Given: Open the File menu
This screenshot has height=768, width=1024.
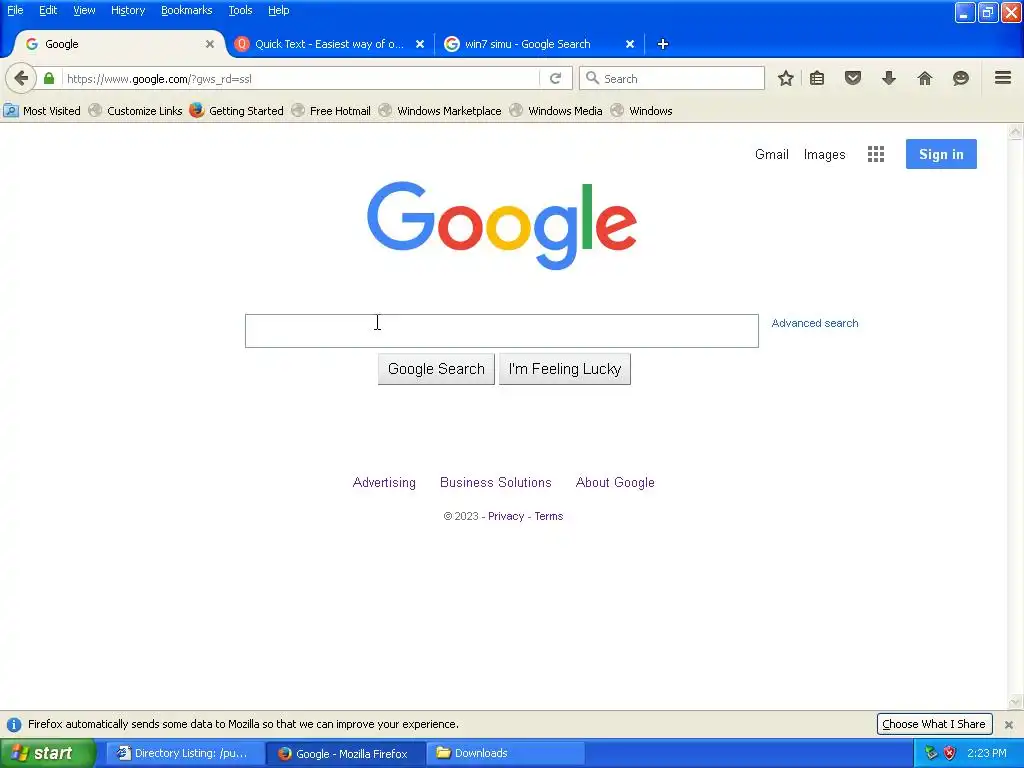Looking at the screenshot, I should [15, 10].
